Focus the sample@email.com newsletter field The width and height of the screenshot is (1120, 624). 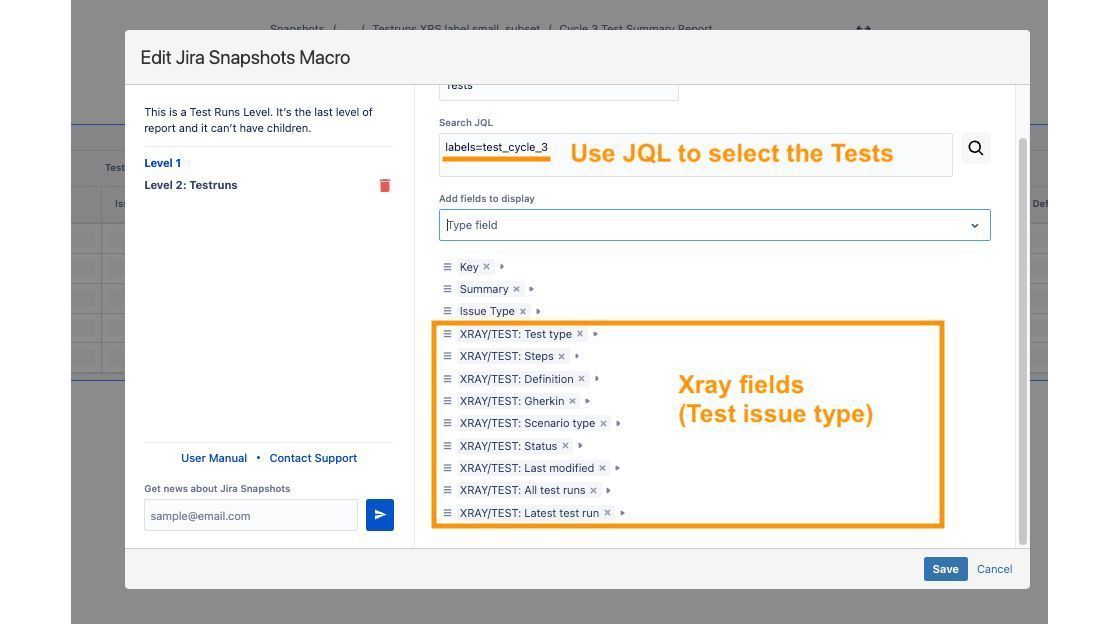(251, 515)
